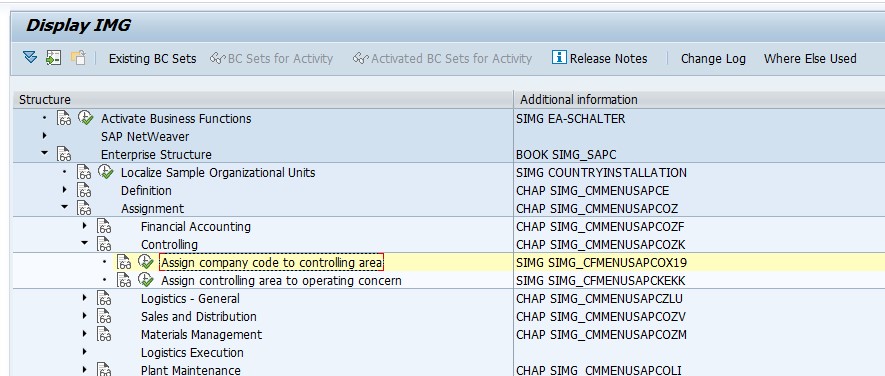Select Materials Management tree item
885x376 pixels.
201,335
